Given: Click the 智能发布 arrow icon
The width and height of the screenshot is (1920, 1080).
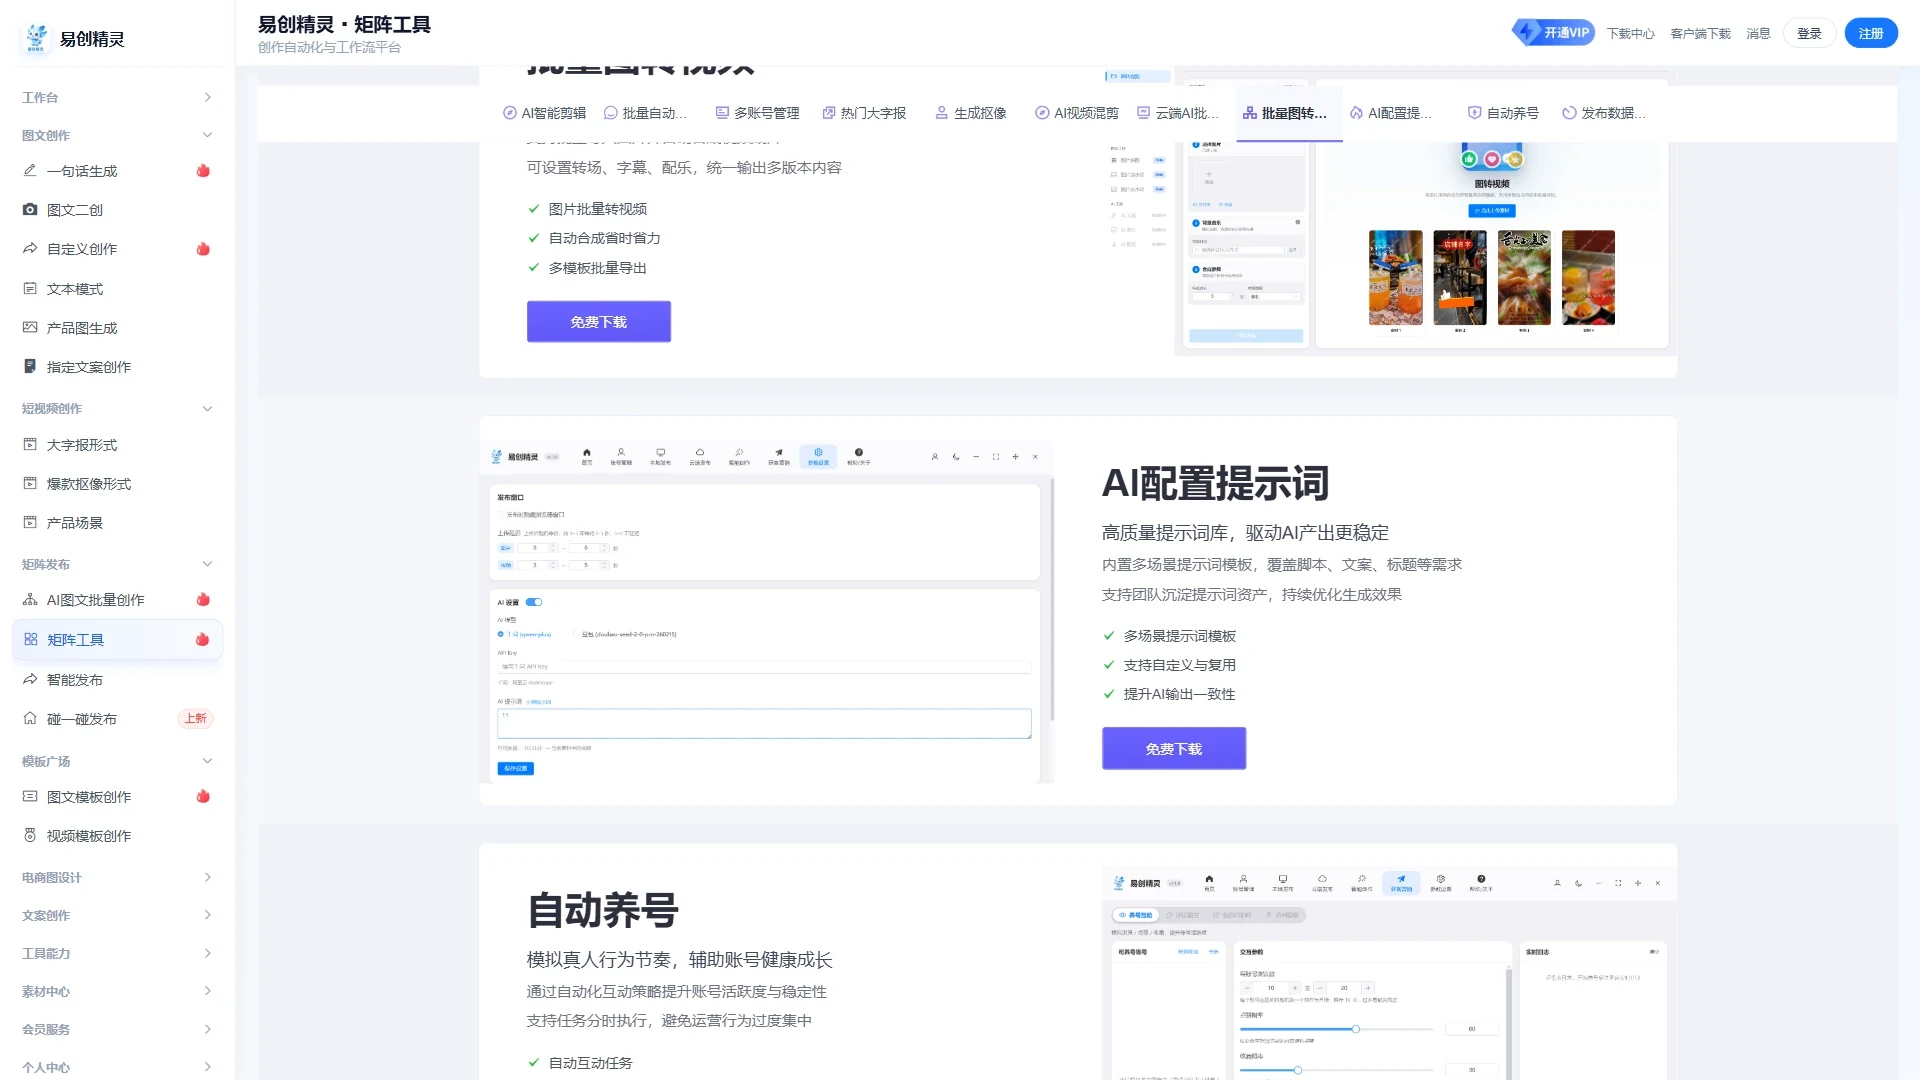Looking at the screenshot, I should [30, 680].
